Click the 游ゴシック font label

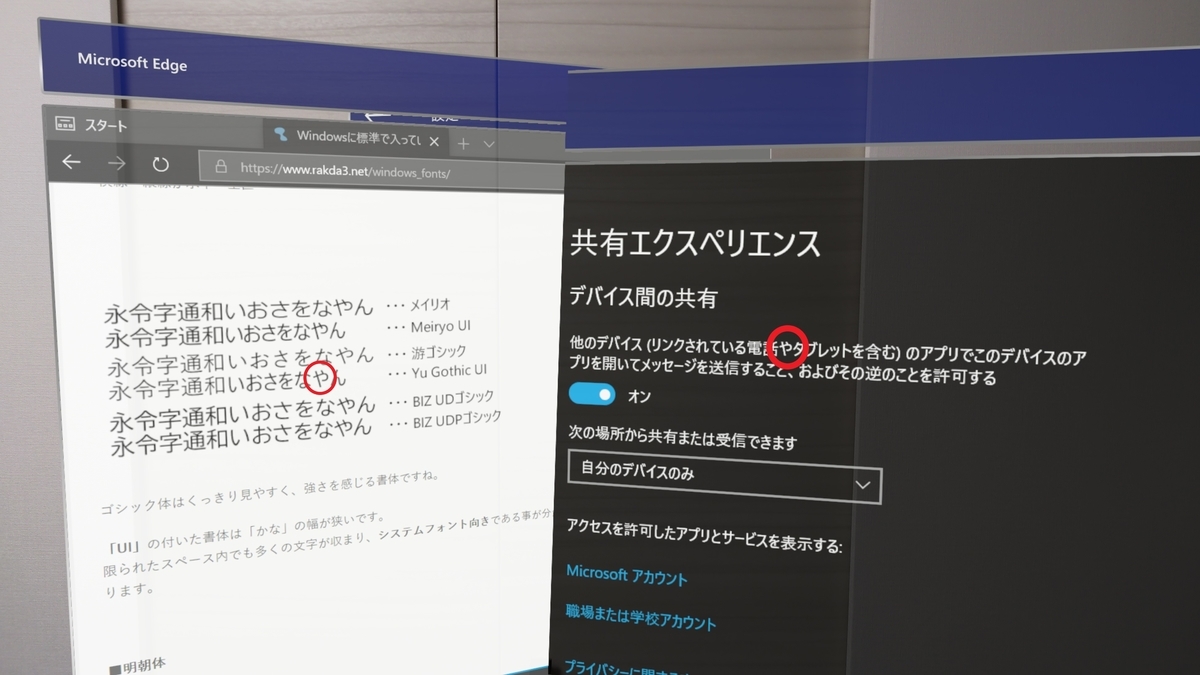[x=439, y=352]
